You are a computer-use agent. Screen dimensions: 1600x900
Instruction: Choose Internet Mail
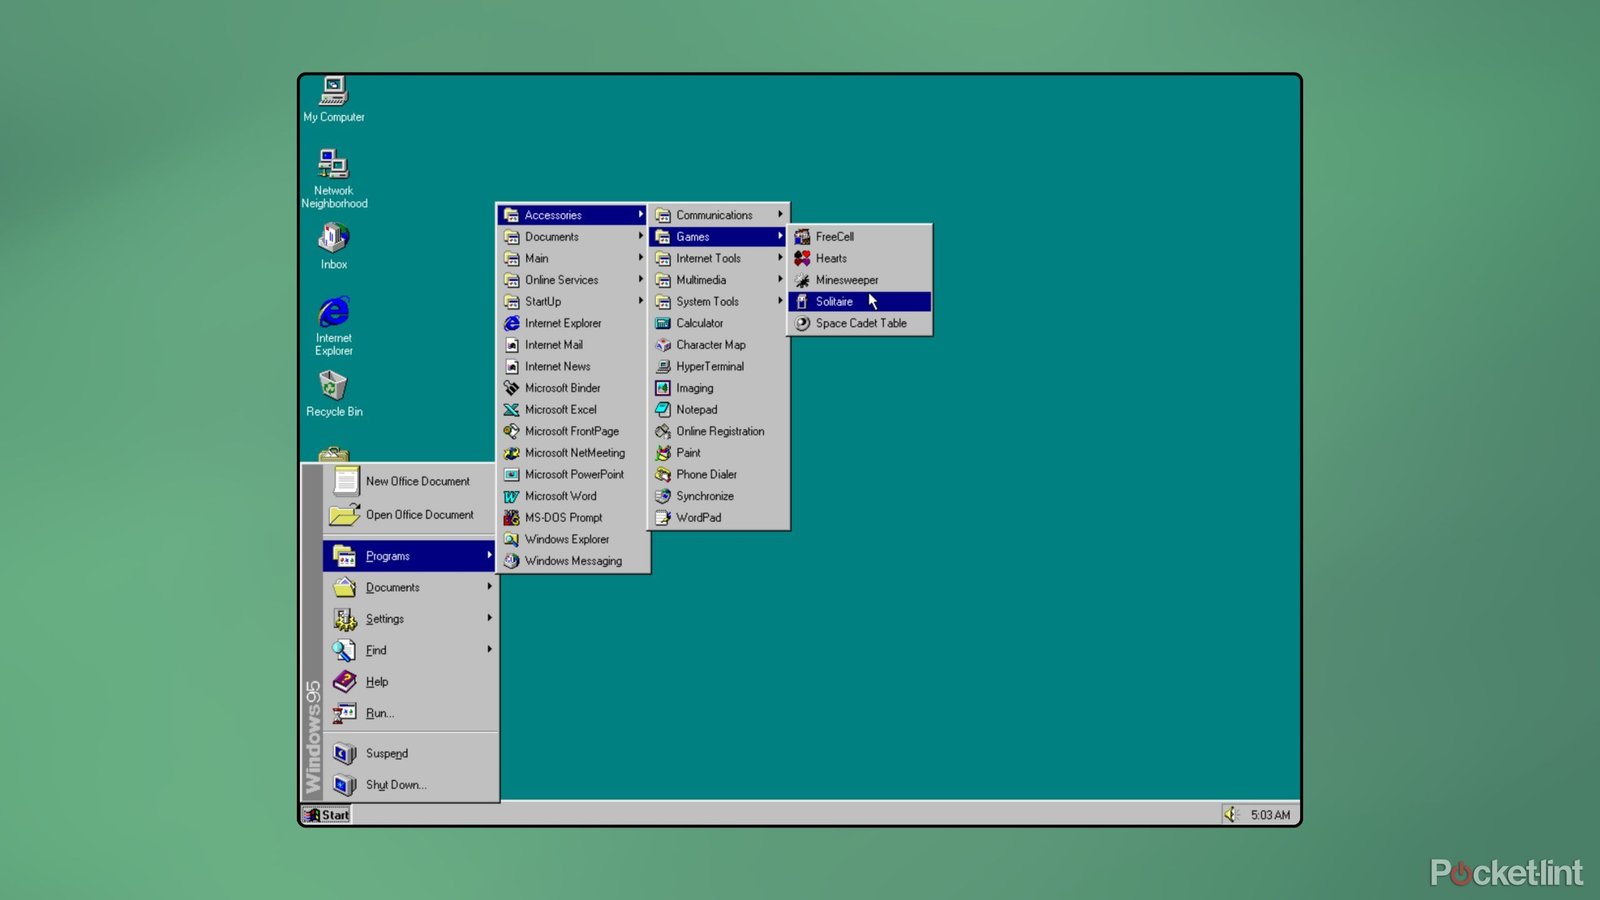573,345
